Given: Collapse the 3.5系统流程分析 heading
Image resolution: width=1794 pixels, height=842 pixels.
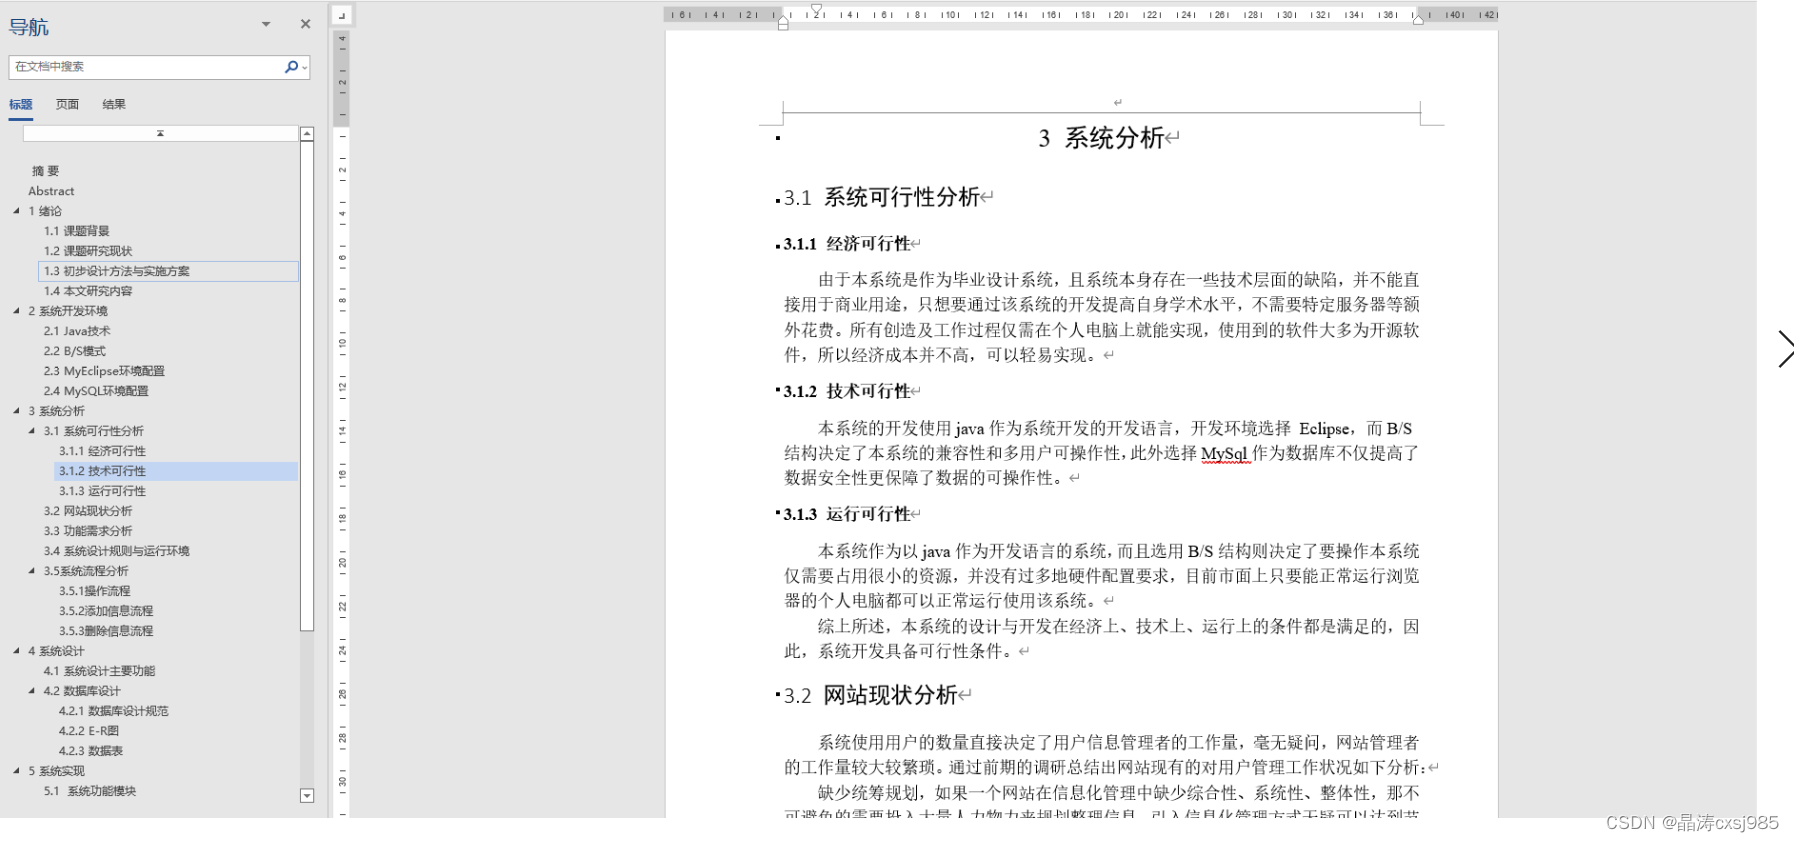Looking at the screenshot, I should coord(32,571).
